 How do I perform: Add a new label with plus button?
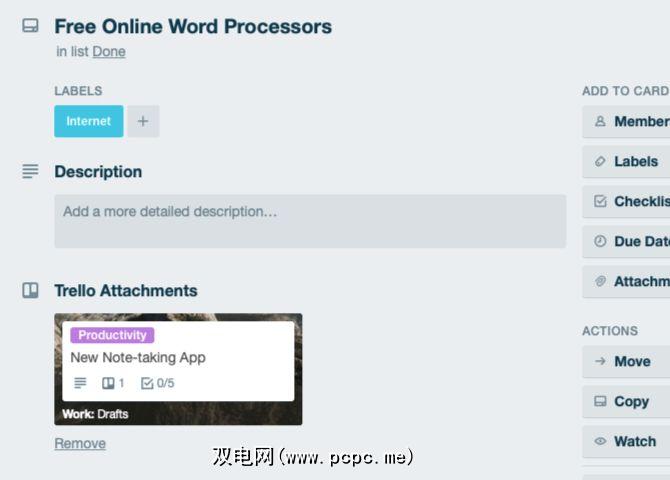tap(143, 121)
